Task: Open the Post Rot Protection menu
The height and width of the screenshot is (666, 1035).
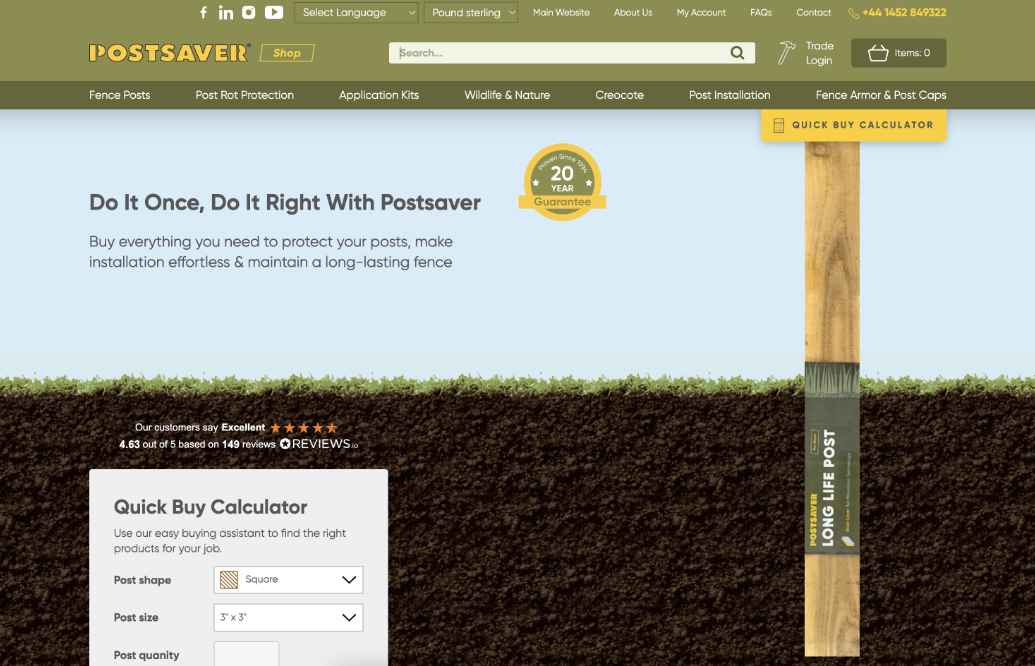Action: click(x=244, y=95)
